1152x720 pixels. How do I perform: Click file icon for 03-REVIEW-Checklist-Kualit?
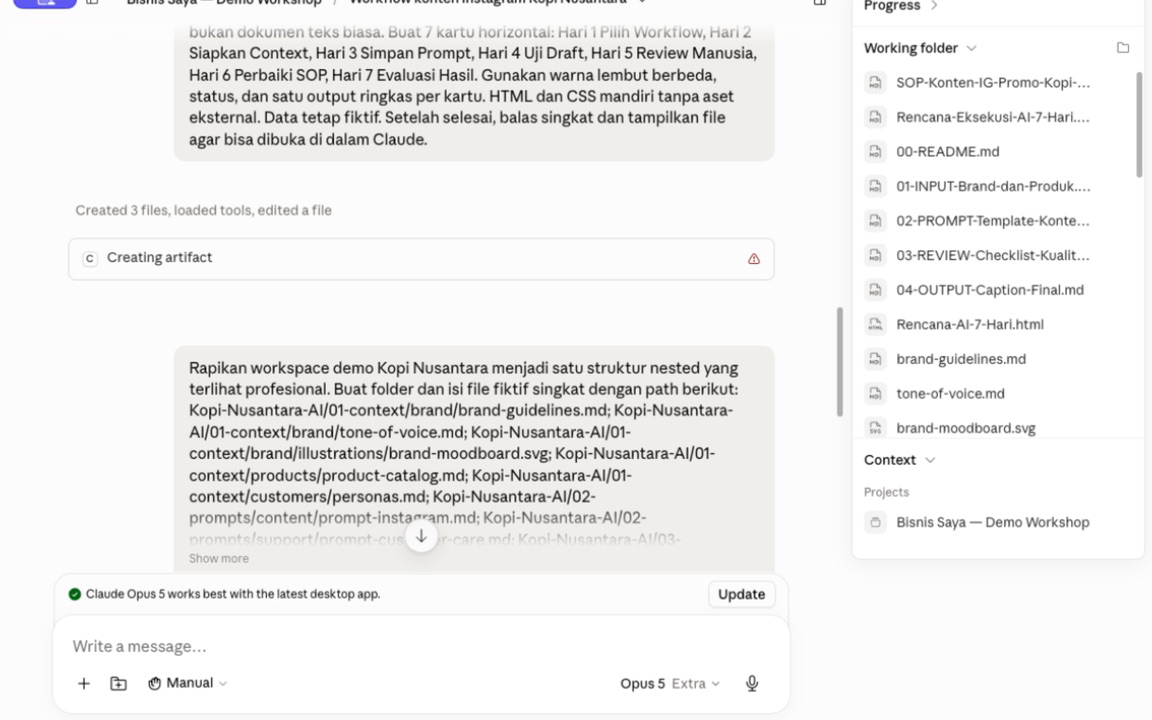click(x=875, y=255)
